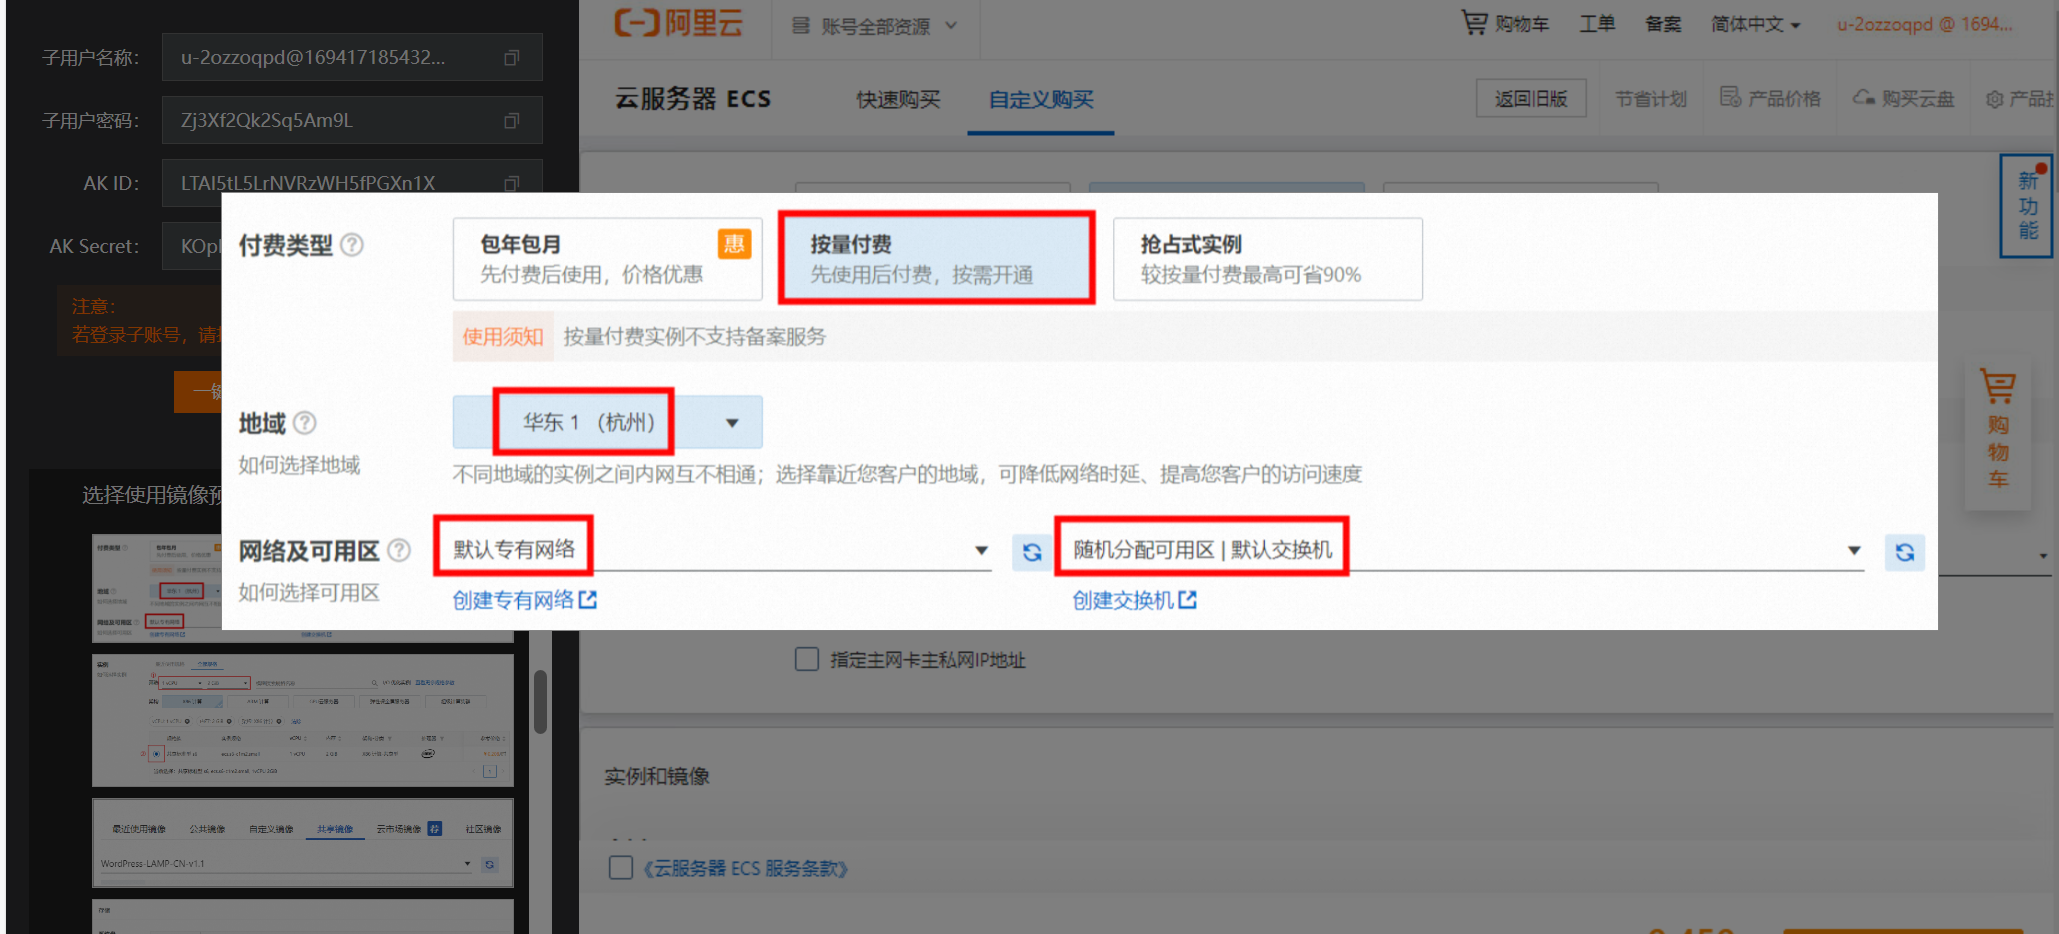Viewport: 2059px width, 934px height.
Task: Copy the AK ID value
Action: pos(511,183)
